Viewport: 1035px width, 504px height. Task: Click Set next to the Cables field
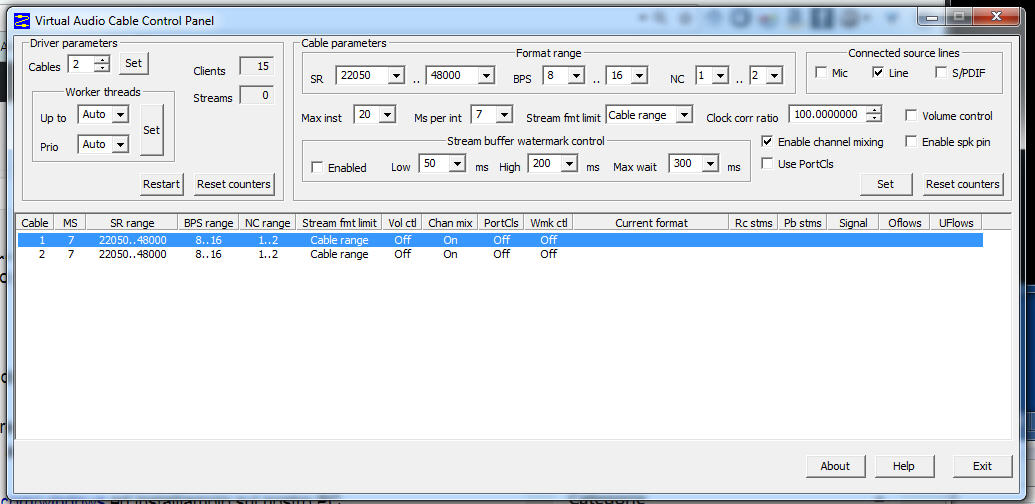133,63
